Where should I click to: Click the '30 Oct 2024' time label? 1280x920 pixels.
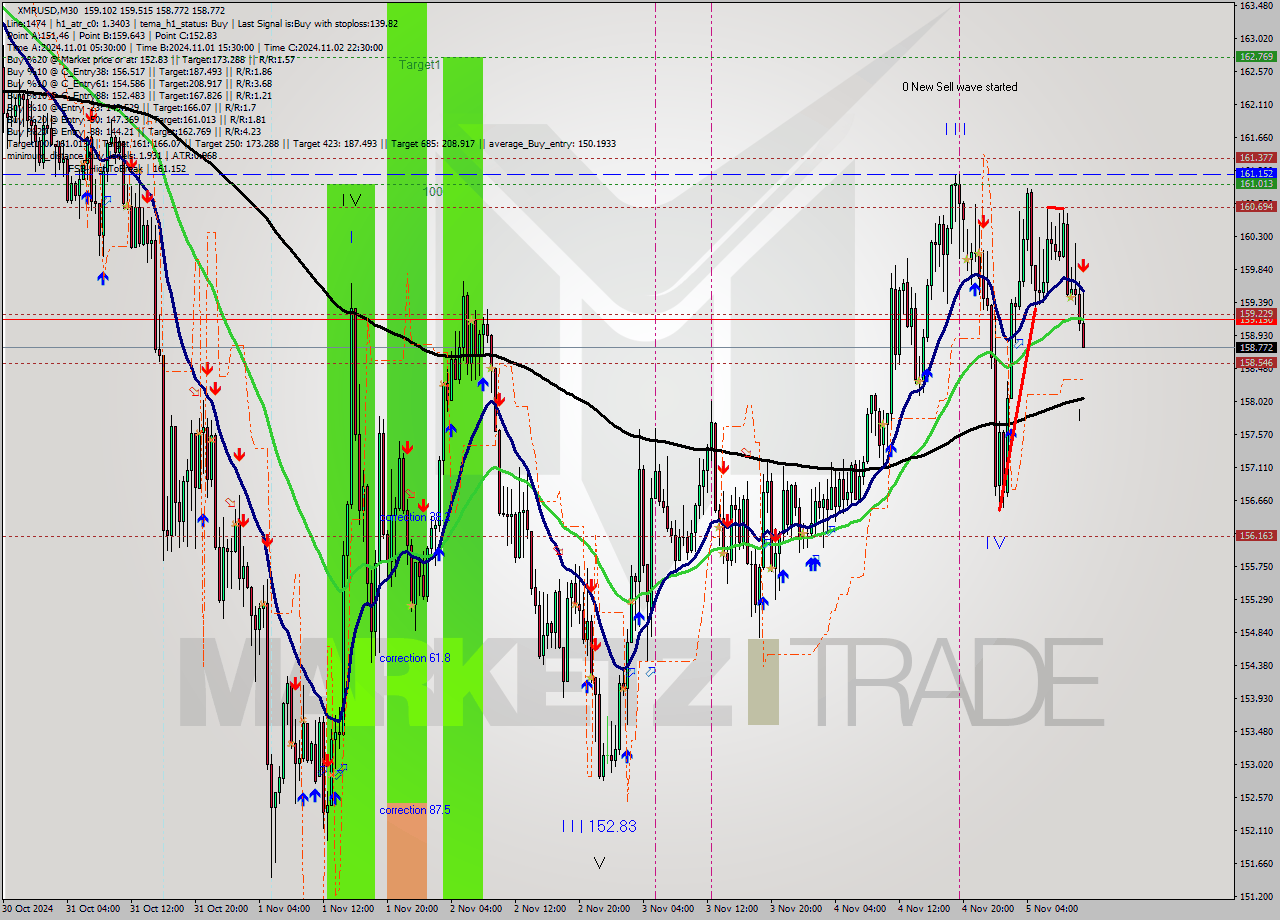point(28,909)
